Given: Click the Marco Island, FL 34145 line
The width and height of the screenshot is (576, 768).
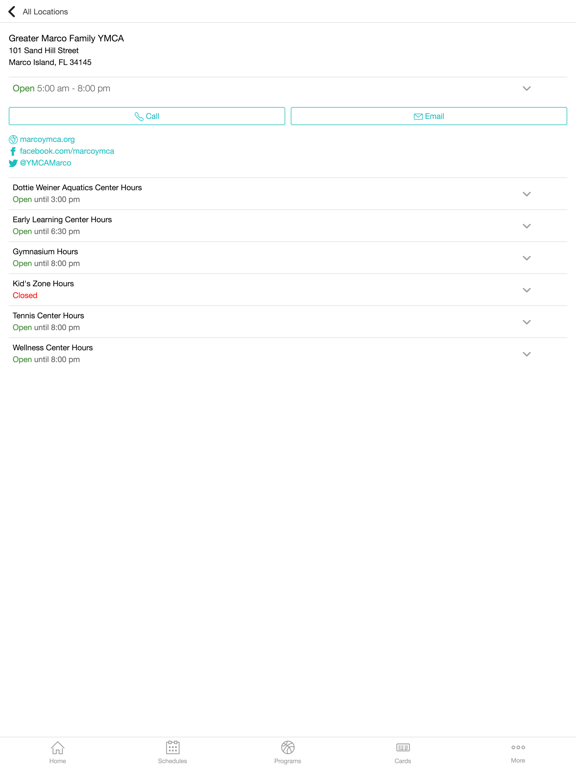Looking at the screenshot, I should 50,62.
